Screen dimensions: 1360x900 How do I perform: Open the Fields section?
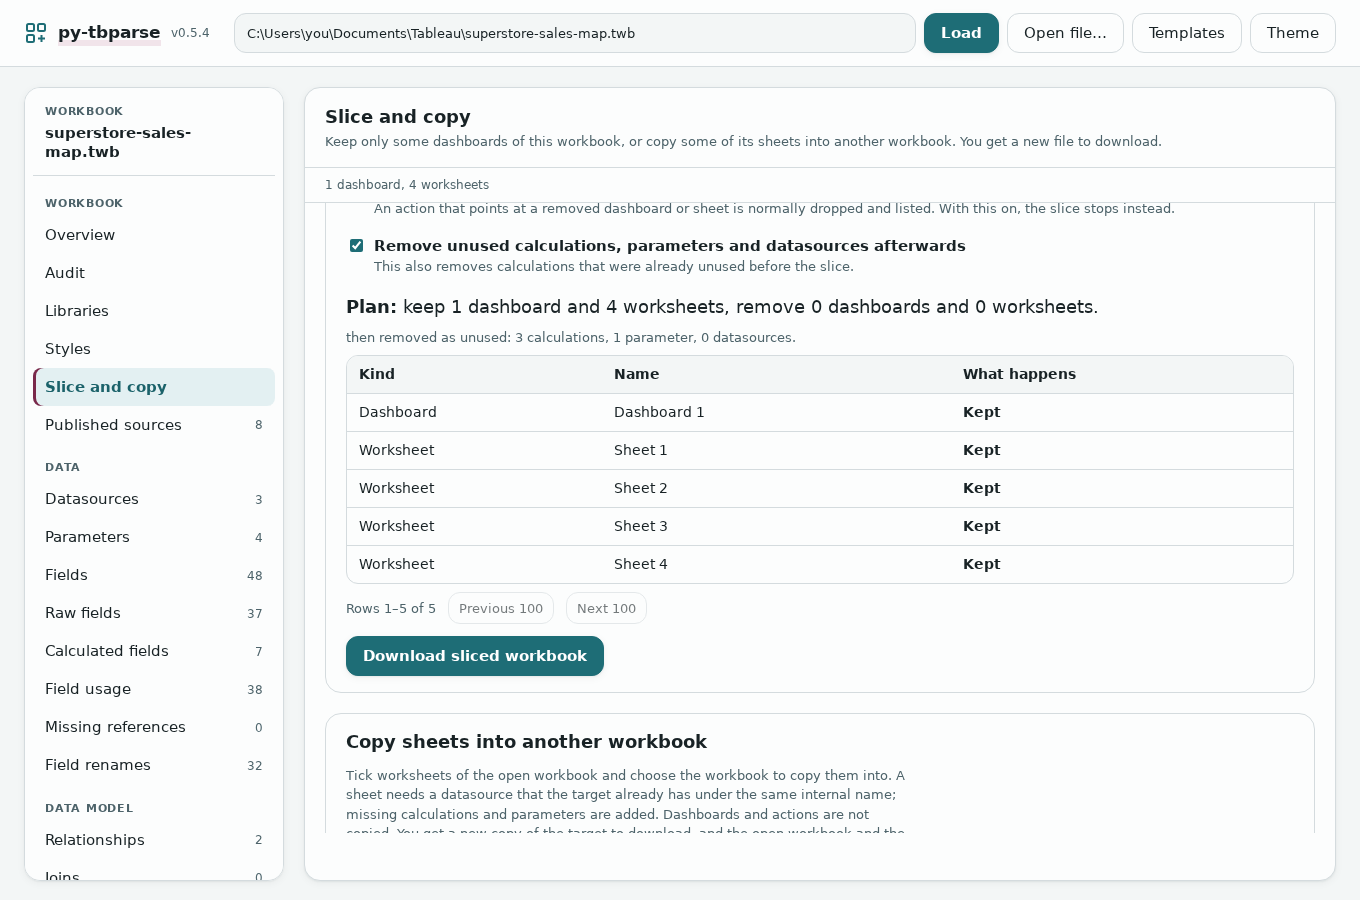pos(154,575)
